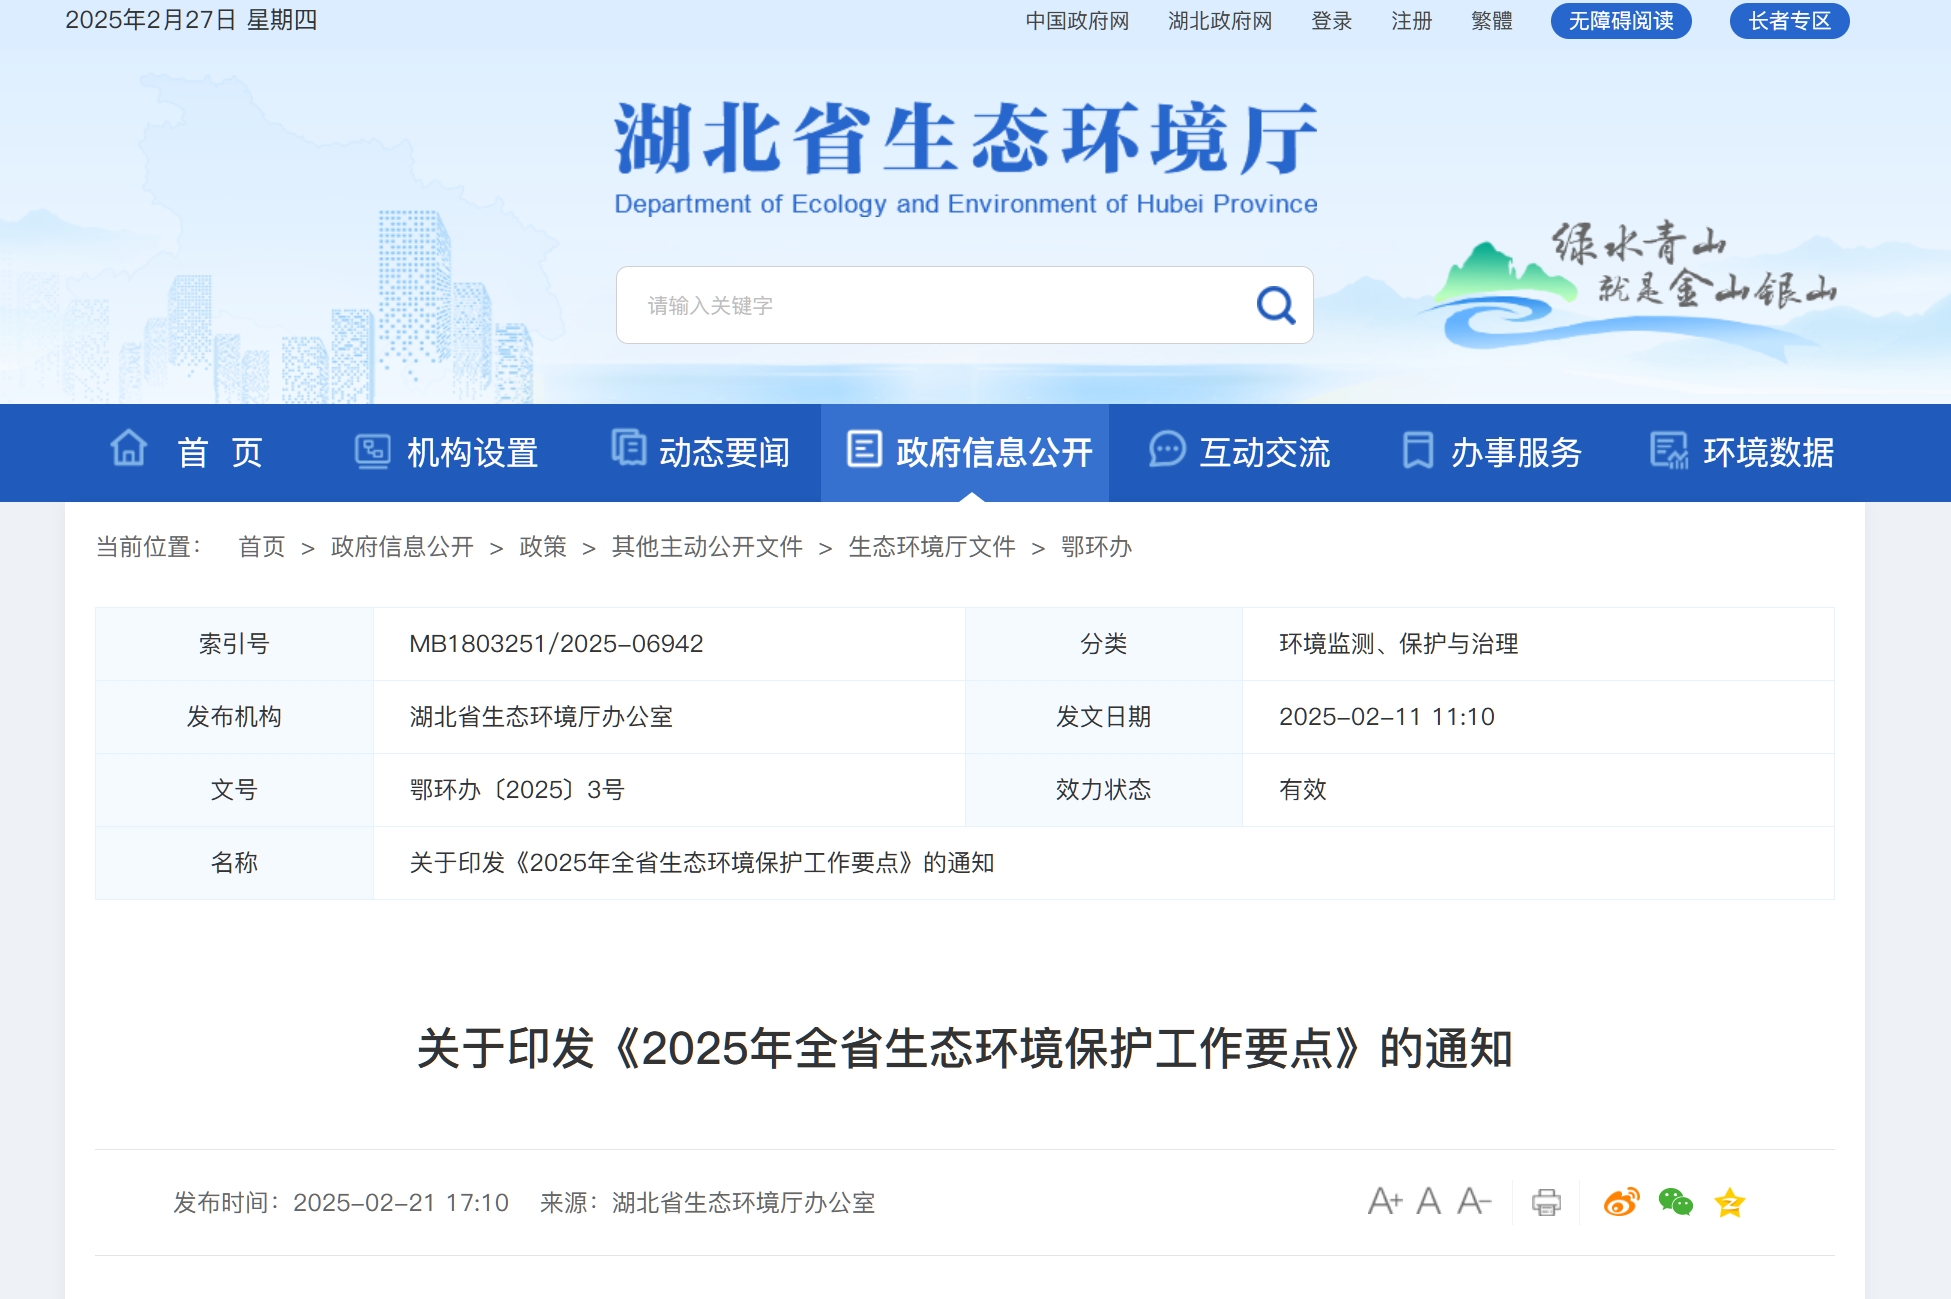Share article to Weibo
The width and height of the screenshot is (1951, 1299).
click(x=1621, y=1201)
